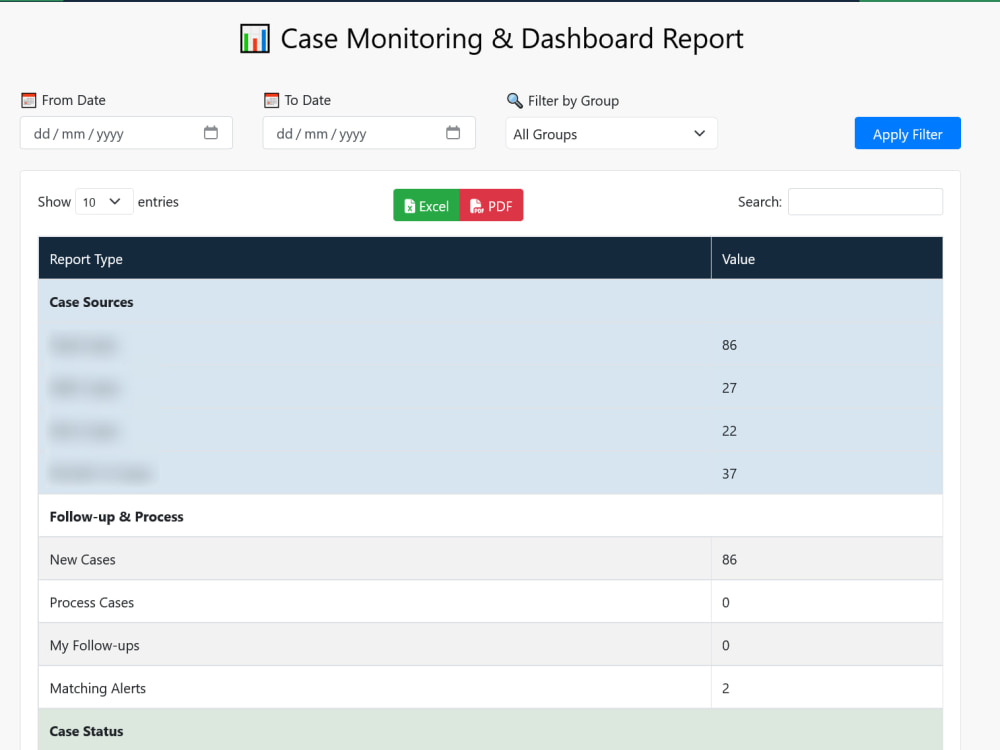1000x750 pixels.
Task: Open the From Date calendar picker icon
Action: tap(210, 133)
